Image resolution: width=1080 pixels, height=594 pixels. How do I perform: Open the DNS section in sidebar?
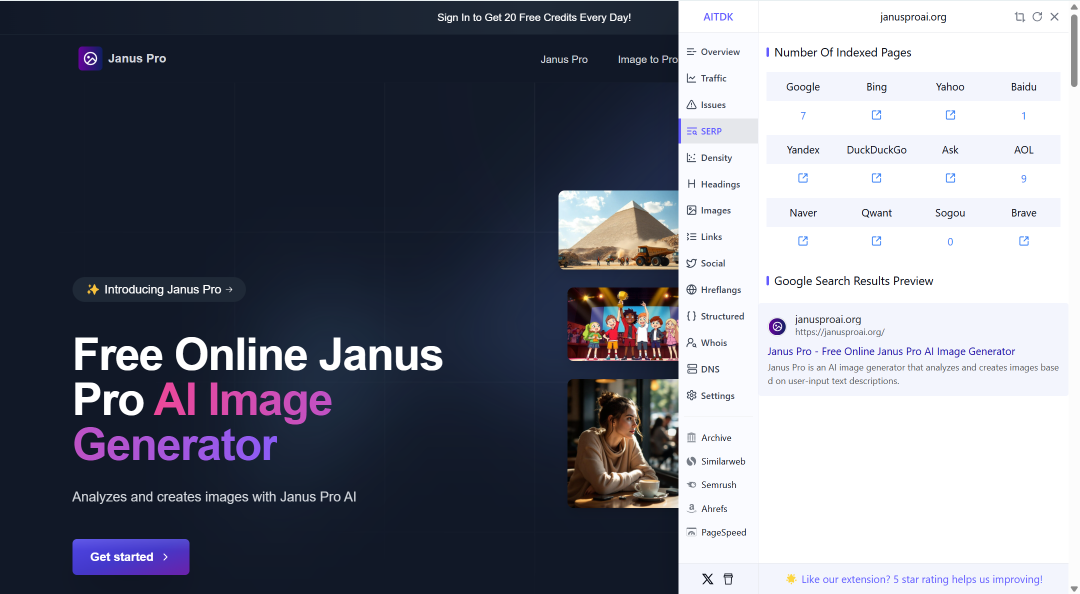718,369
